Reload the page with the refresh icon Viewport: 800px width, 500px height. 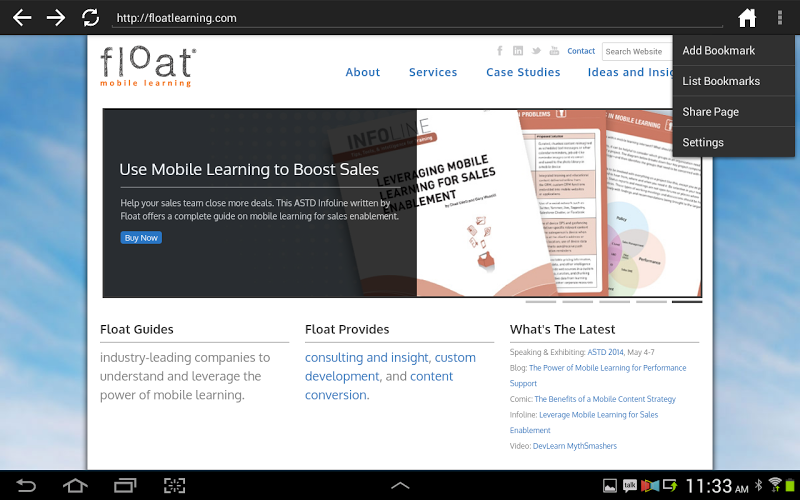pyautogui.click(x=90, y=17)
